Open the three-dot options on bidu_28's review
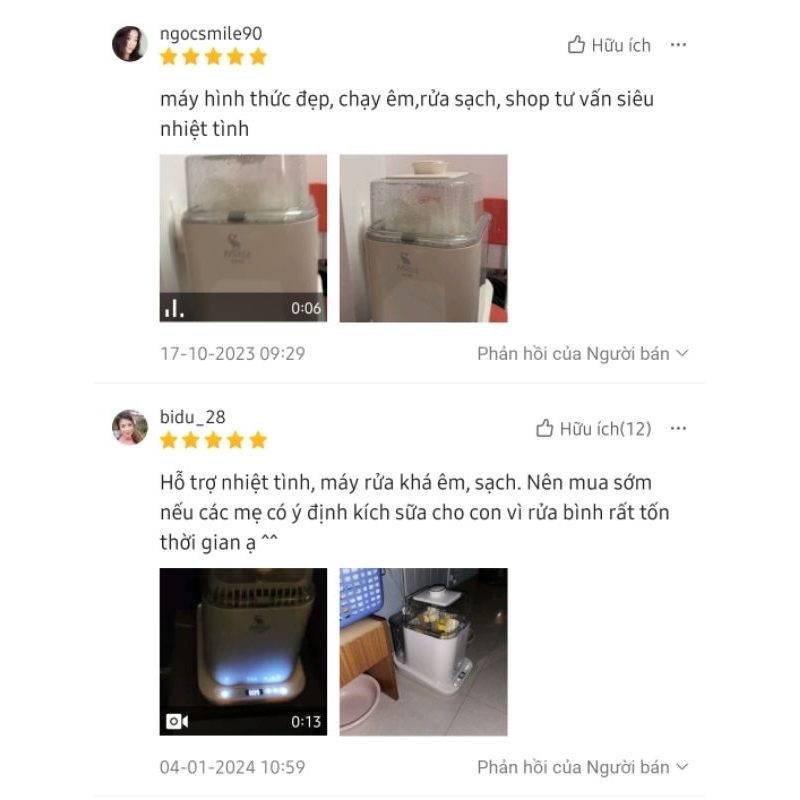800x800 pixels. click(x=678, y=429)
